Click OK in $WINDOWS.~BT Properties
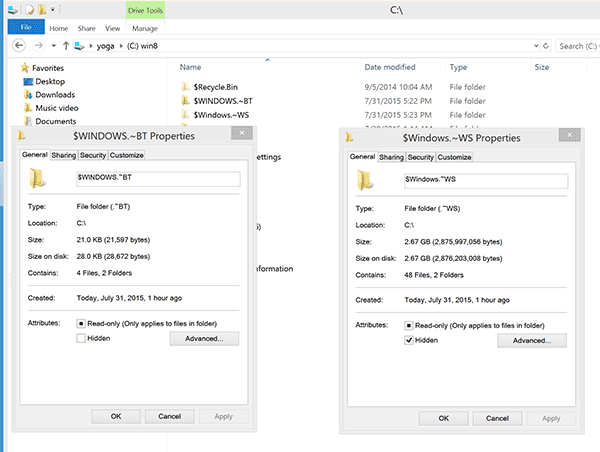600x452 pixels. [116, 416]
